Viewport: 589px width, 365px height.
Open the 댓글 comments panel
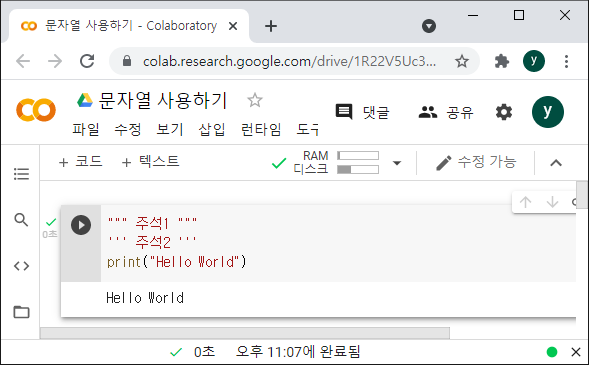pyautogui.click(x=362, y=112)
